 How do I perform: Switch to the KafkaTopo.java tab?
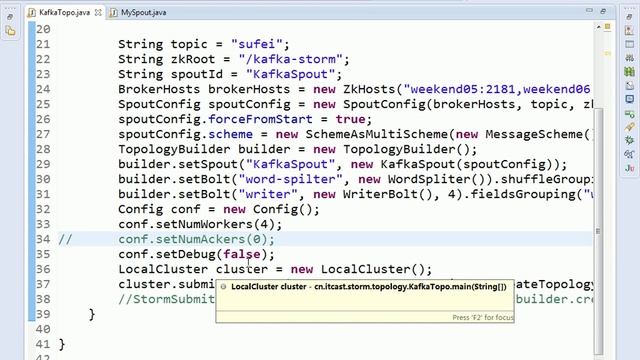[x=64, y=13]
